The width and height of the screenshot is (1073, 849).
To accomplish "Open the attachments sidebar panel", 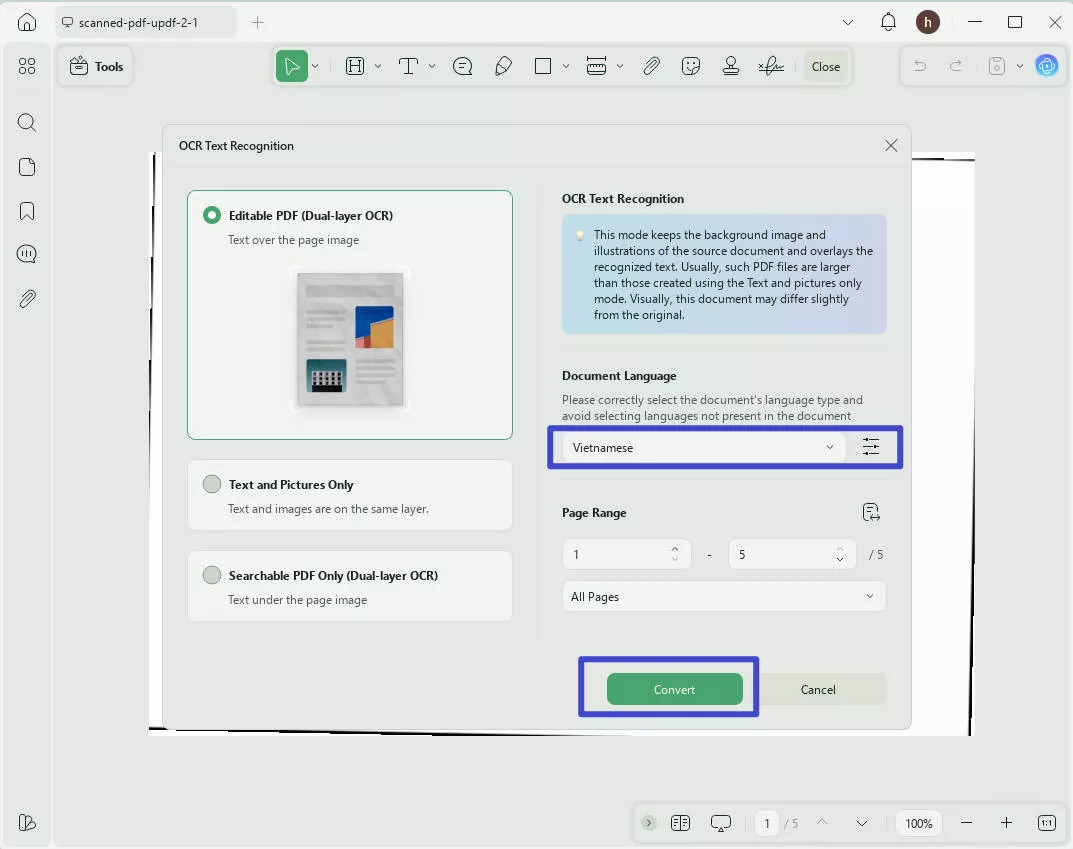I will [x=27, y=299].
